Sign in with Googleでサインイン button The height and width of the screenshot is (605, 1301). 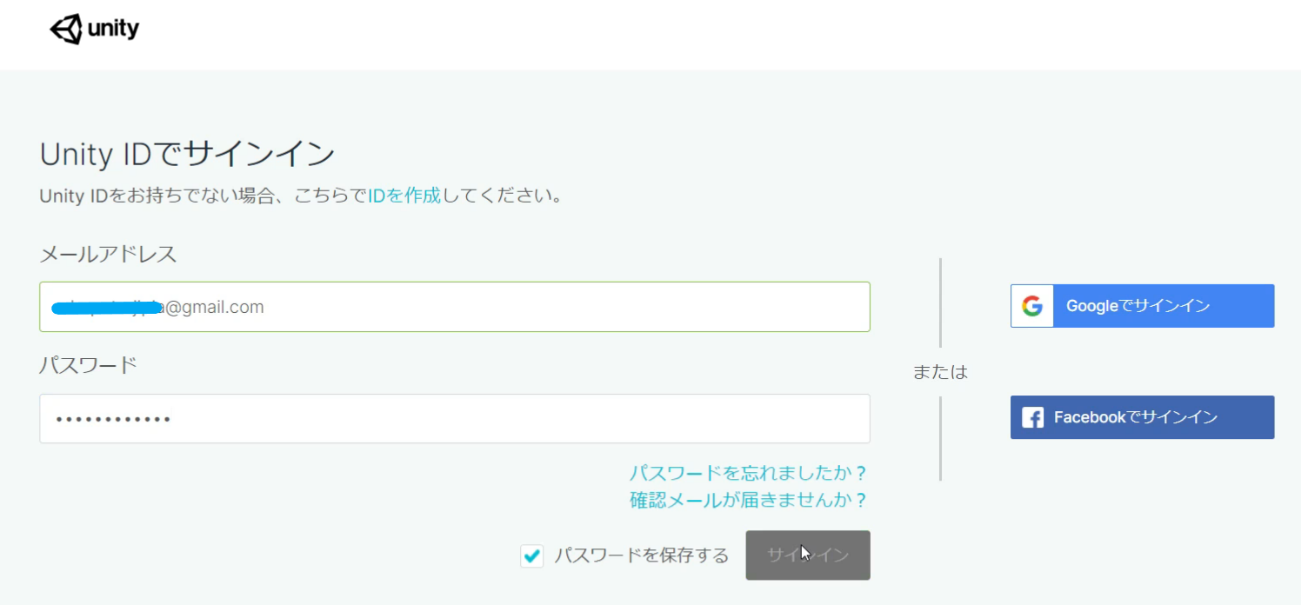pos(1142,306)
